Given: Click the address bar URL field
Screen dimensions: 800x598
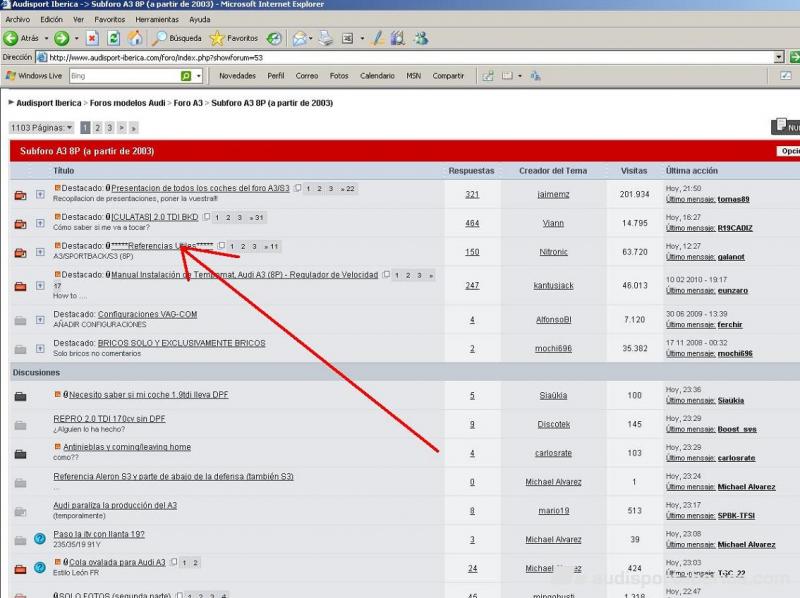Looking at the screenshot, I should (408, 58).
